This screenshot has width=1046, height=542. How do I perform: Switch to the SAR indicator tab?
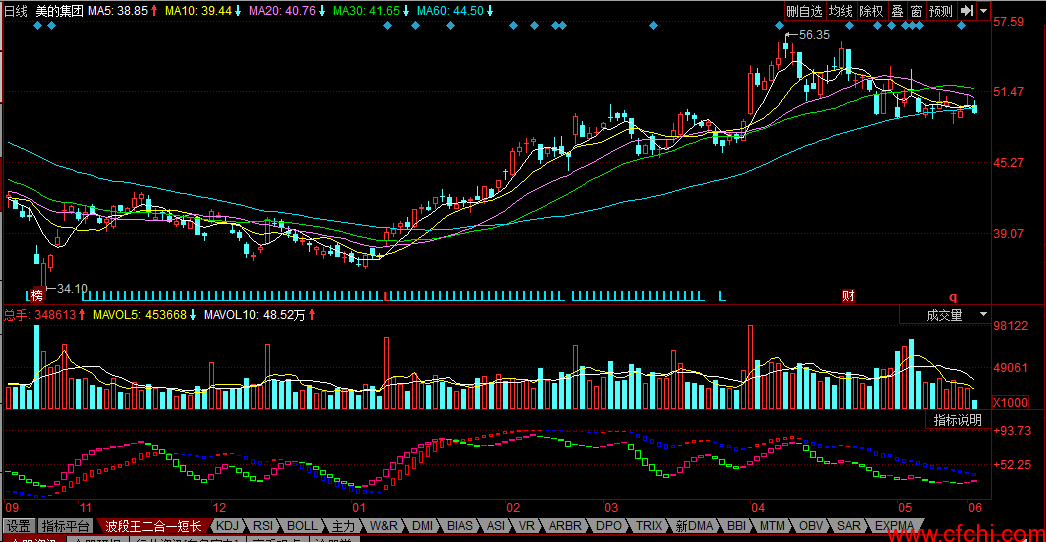pyautogui.click(x=849, y=525)
